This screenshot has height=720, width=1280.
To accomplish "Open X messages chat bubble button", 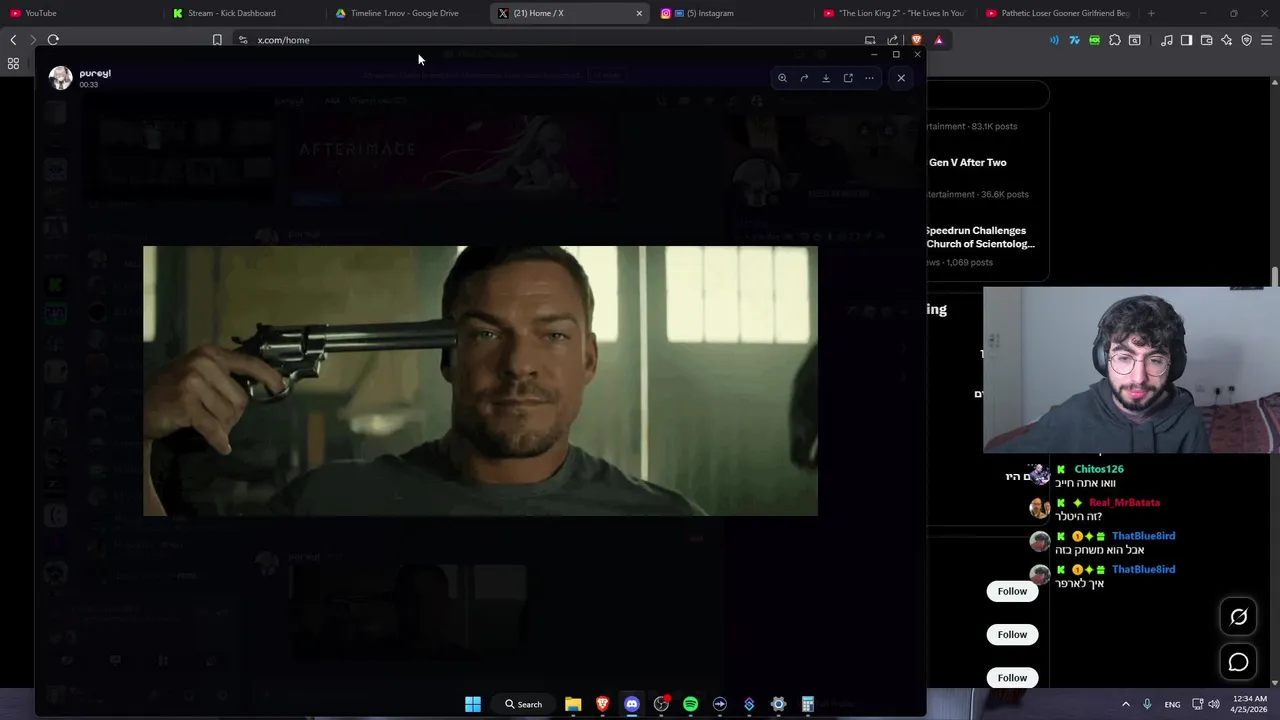I will coord(1238,662).
